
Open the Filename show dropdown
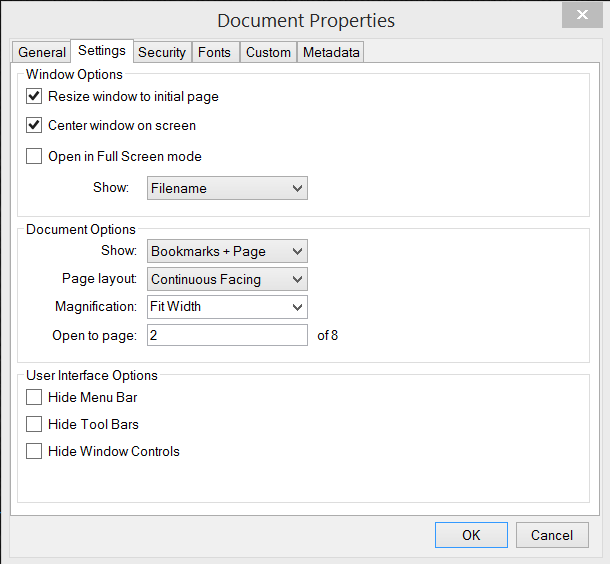pos(227,188)
